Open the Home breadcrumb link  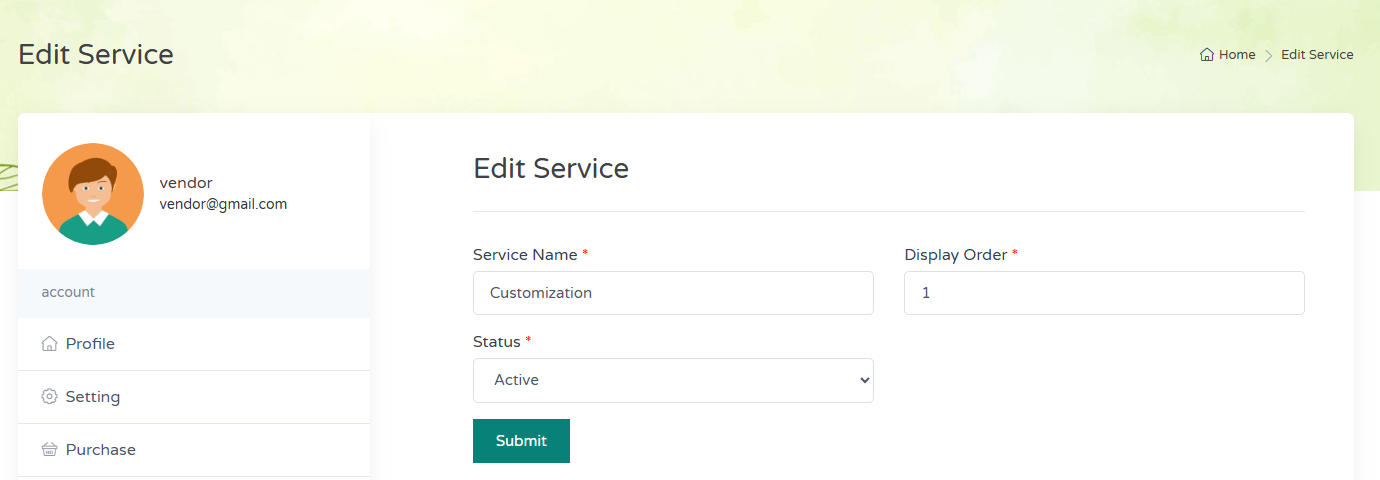pos(1237,55)
